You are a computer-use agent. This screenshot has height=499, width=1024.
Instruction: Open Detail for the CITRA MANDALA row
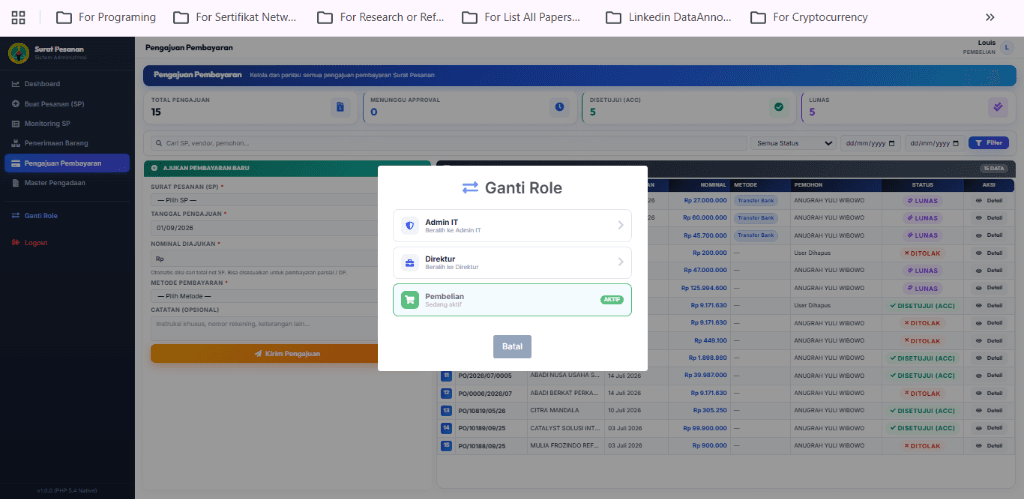pos(989,411)
